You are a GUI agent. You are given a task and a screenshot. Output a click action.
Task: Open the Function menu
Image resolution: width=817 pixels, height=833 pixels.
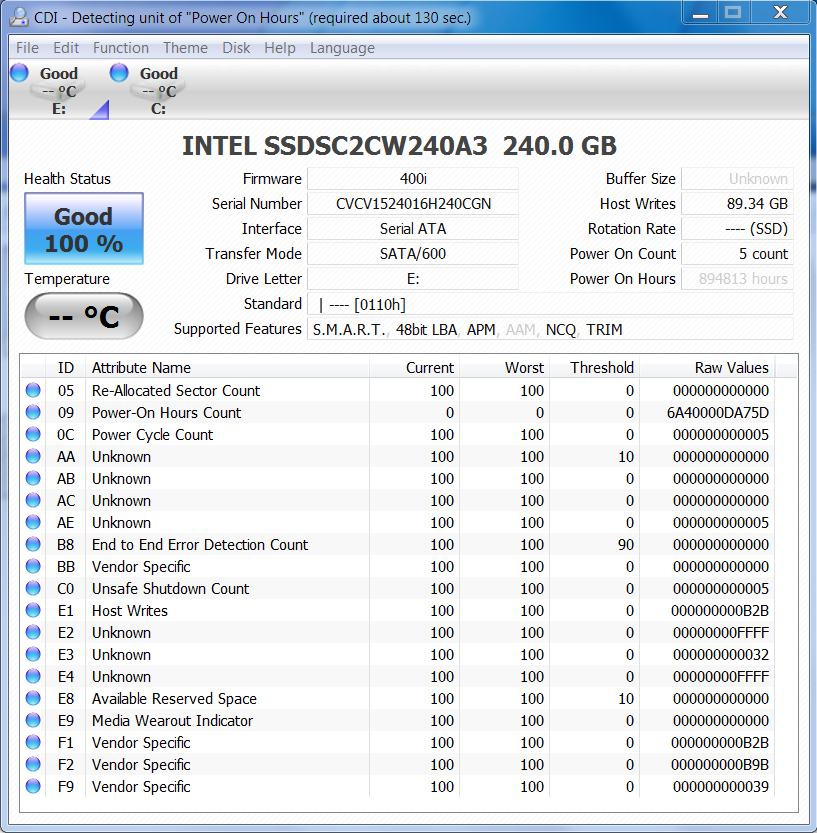click(121, 48)
